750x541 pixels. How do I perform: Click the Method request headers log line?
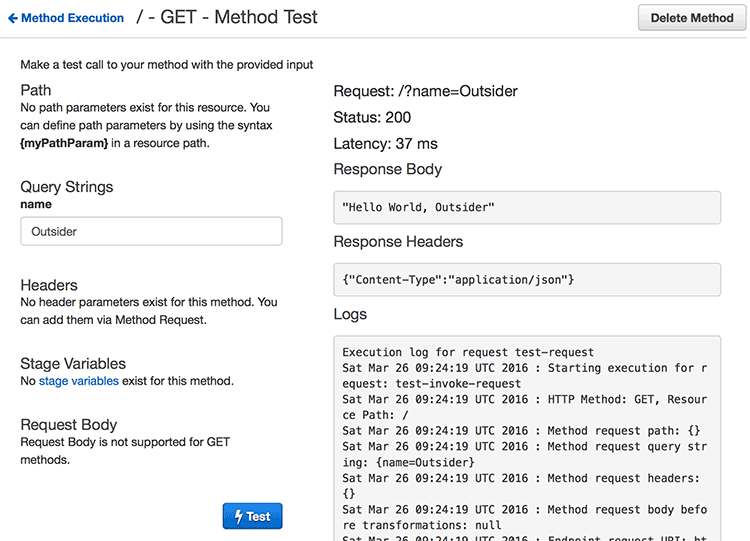point(520,486)
